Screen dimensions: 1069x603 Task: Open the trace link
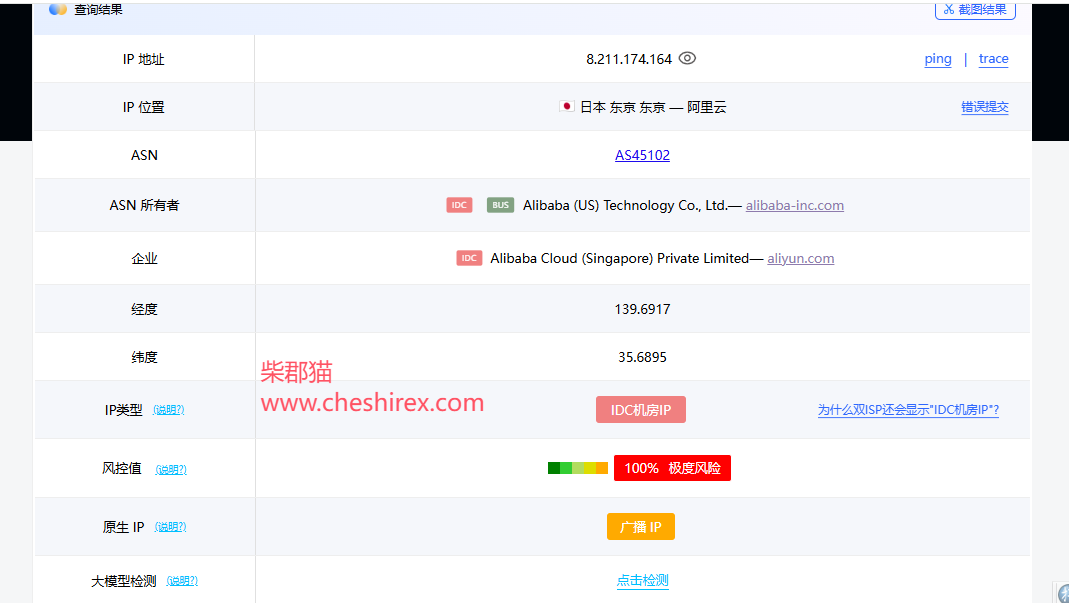pos(993,59)
